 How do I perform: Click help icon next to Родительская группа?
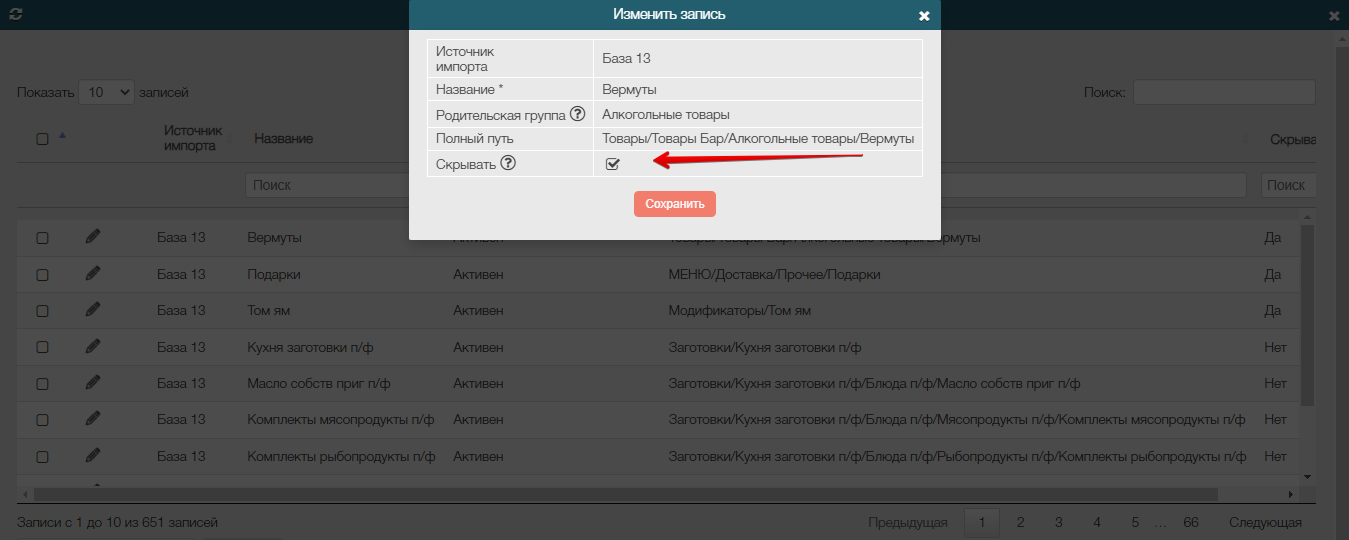(577, 114)
